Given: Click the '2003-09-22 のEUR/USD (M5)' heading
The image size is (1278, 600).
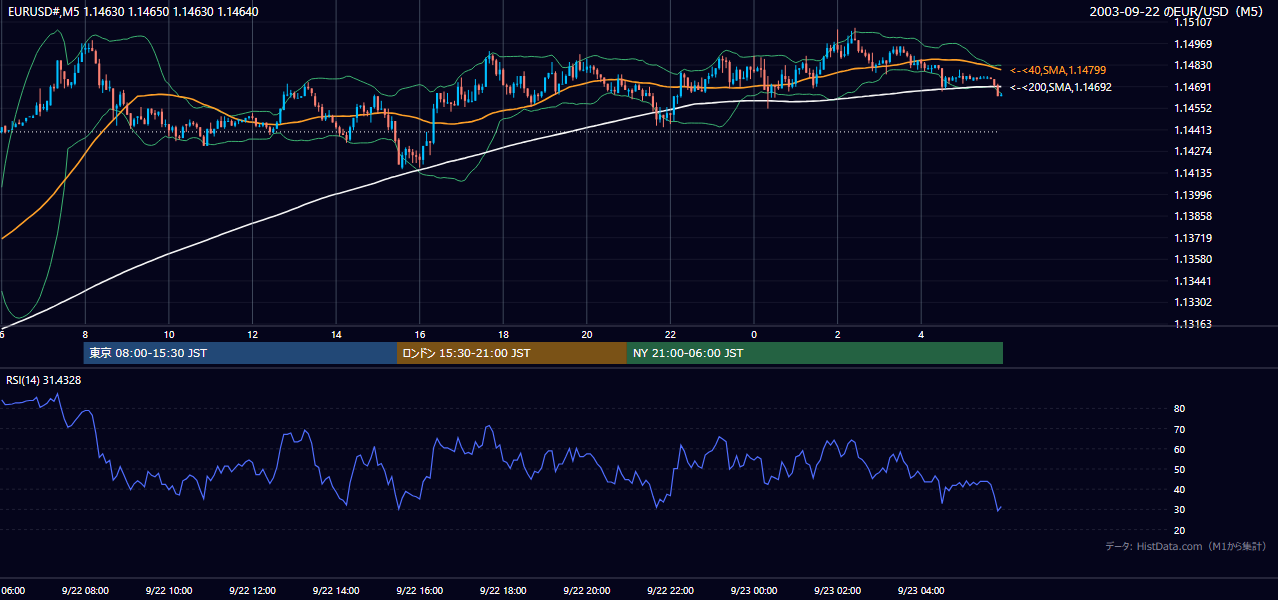Looking at the screenshot, I should pyautogui.click(x=1178, y=12).
